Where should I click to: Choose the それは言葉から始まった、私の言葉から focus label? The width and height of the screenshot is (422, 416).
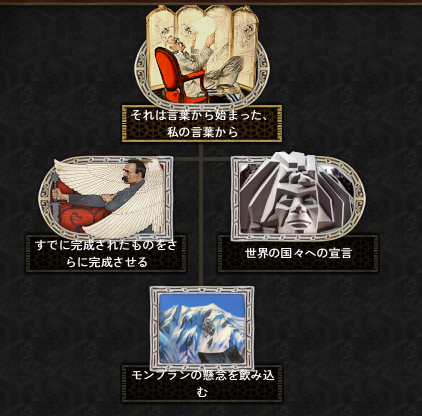point(202,124)
